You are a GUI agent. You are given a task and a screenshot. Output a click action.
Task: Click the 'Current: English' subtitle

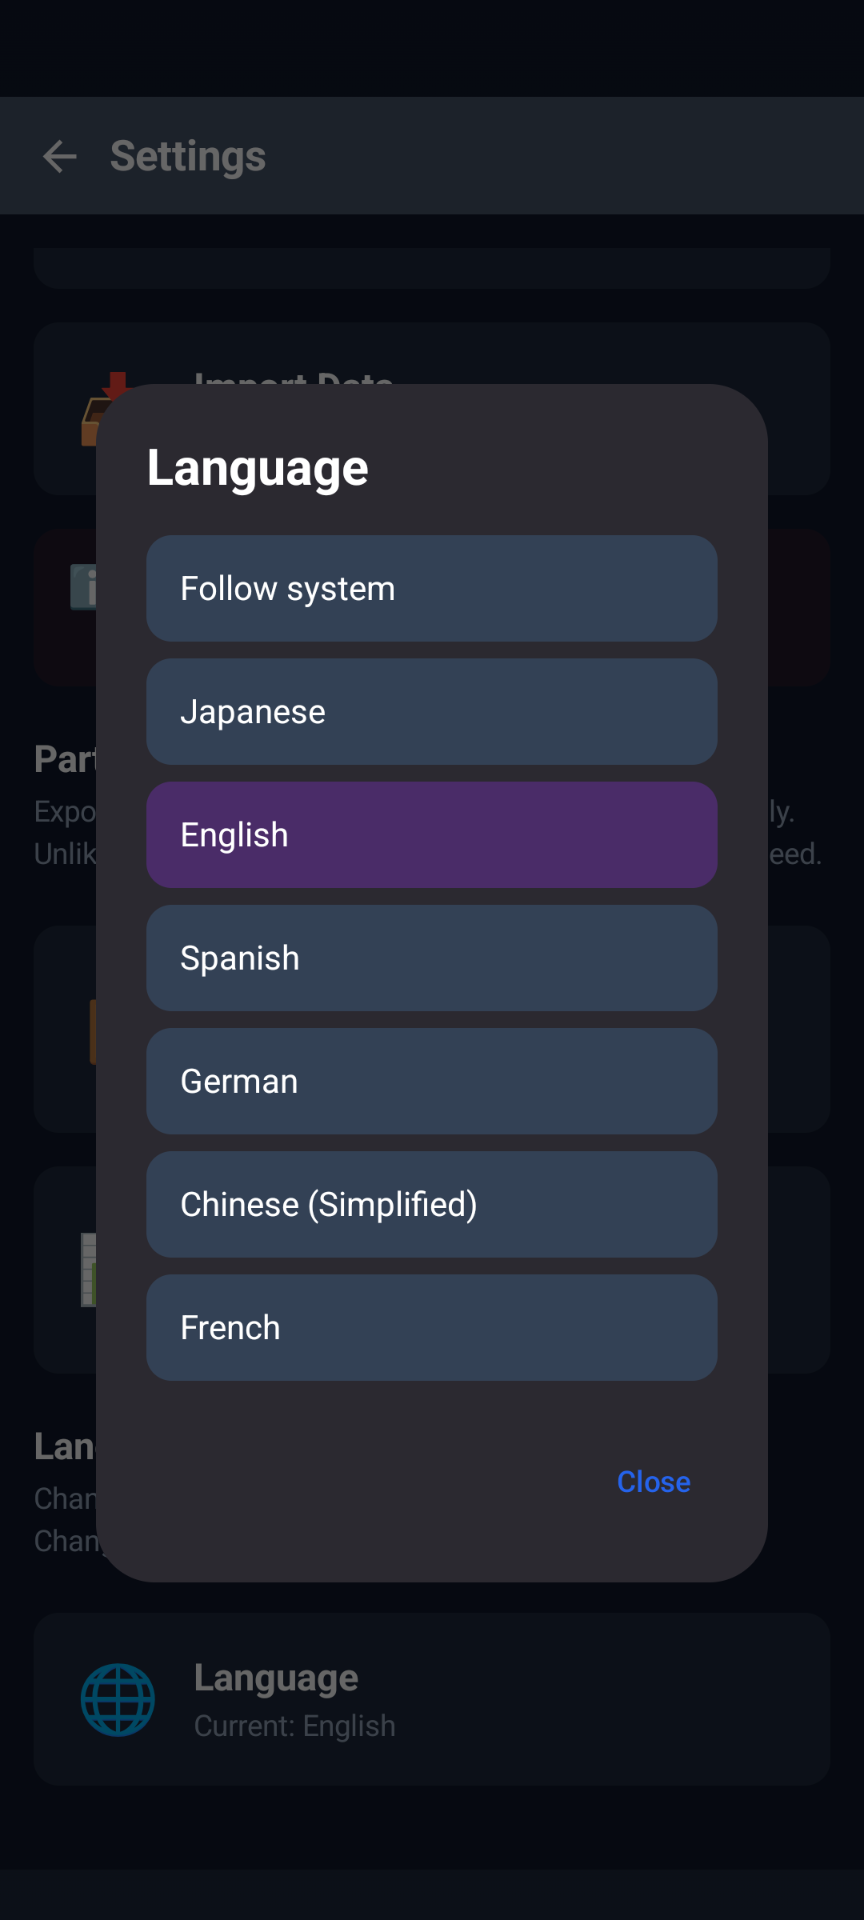click(295, 1726)
